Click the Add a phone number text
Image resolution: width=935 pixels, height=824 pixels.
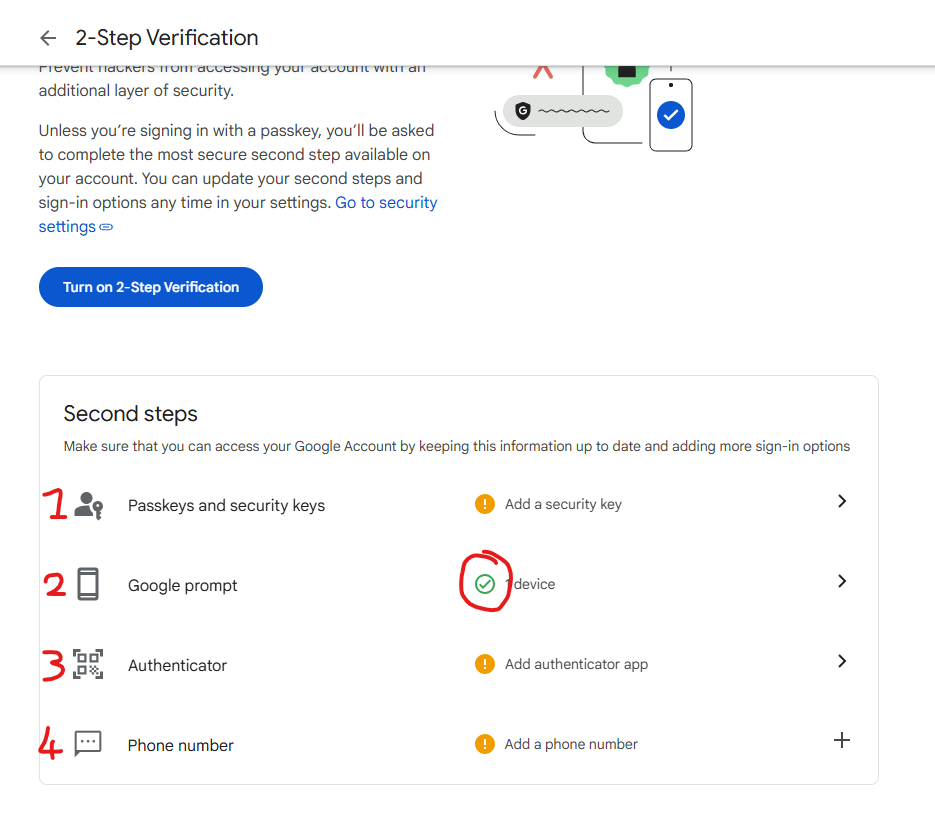(571, 744)
